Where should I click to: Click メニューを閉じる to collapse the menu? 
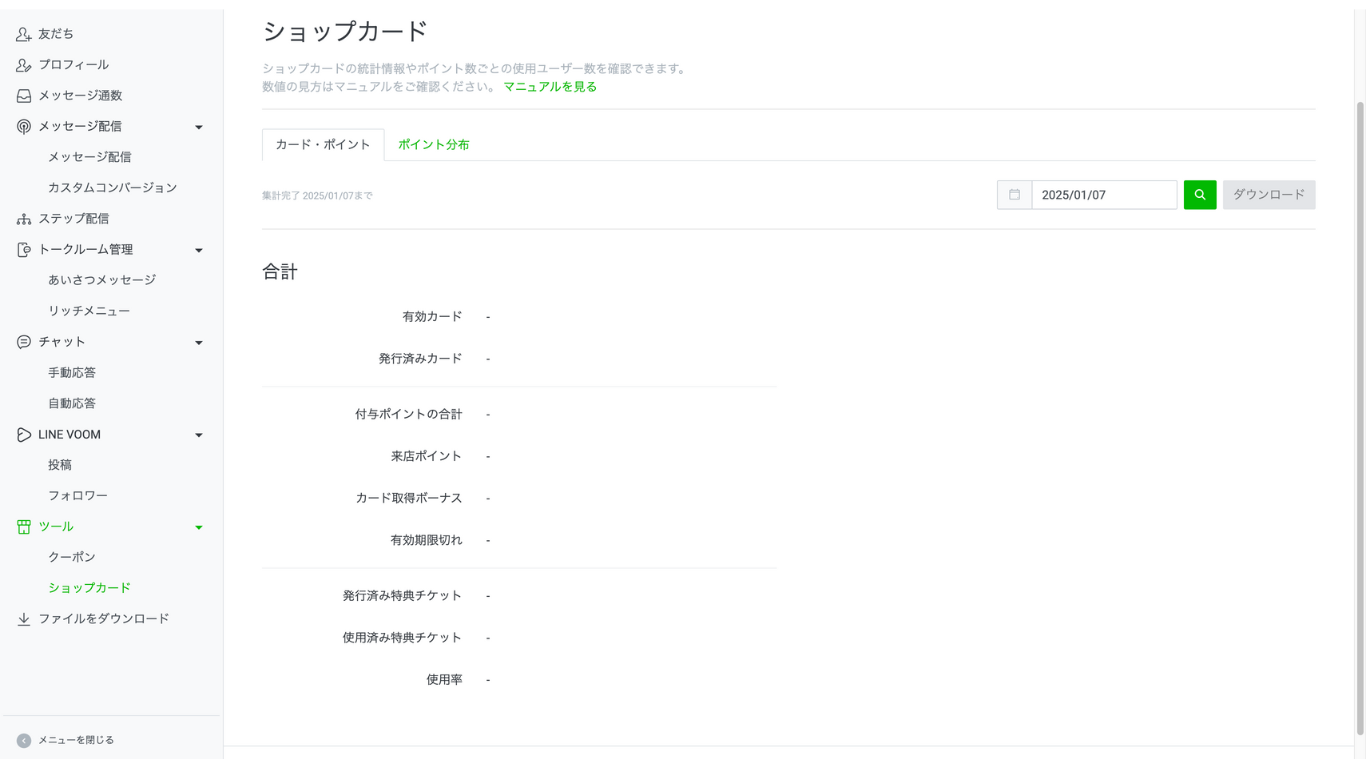(76, 741)
